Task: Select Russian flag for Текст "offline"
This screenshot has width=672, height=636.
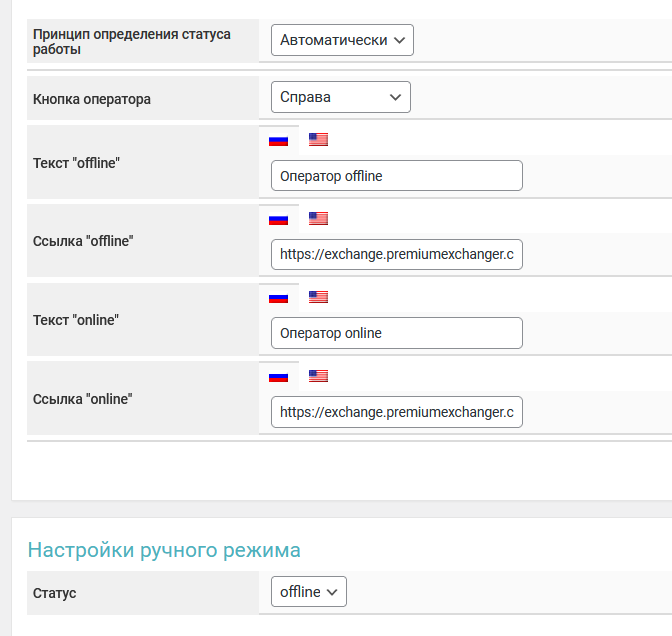Action: pos(278,140)
